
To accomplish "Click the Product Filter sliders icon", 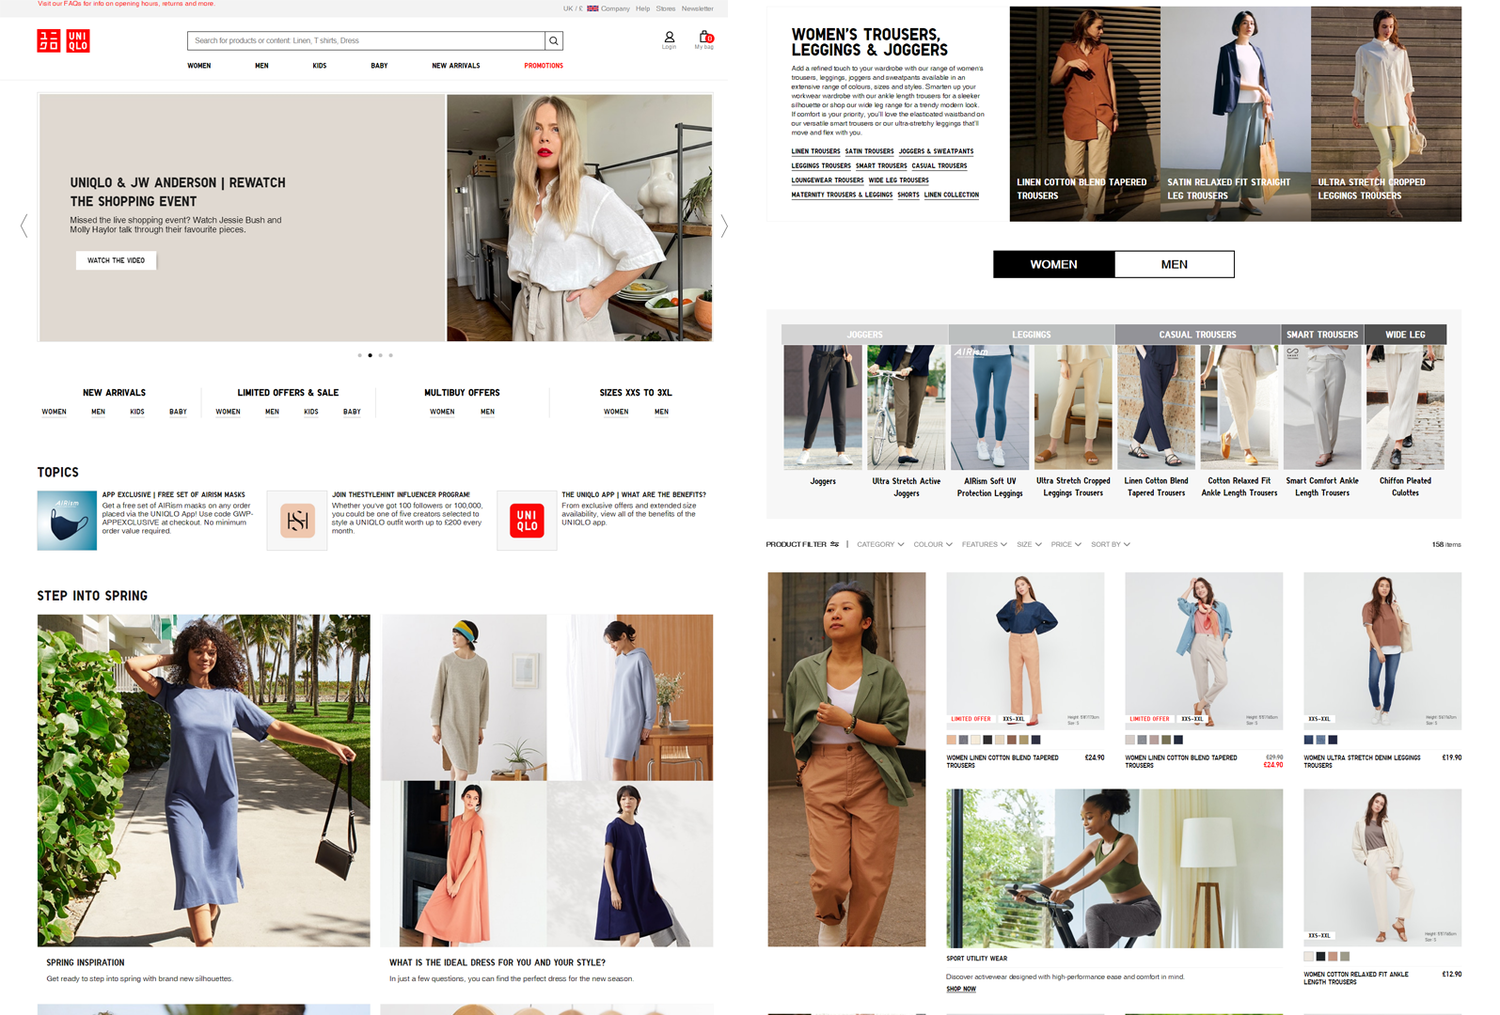I will pos(834,545).
